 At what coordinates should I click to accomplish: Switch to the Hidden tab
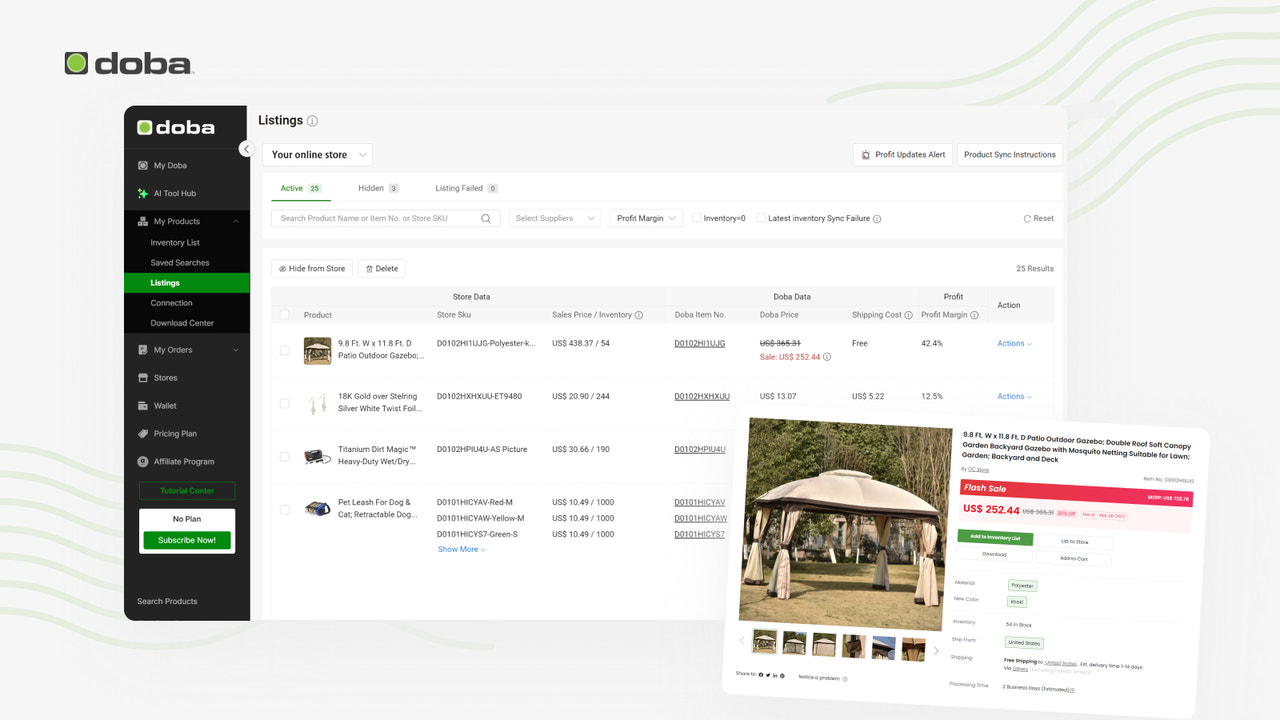[378, 188]
